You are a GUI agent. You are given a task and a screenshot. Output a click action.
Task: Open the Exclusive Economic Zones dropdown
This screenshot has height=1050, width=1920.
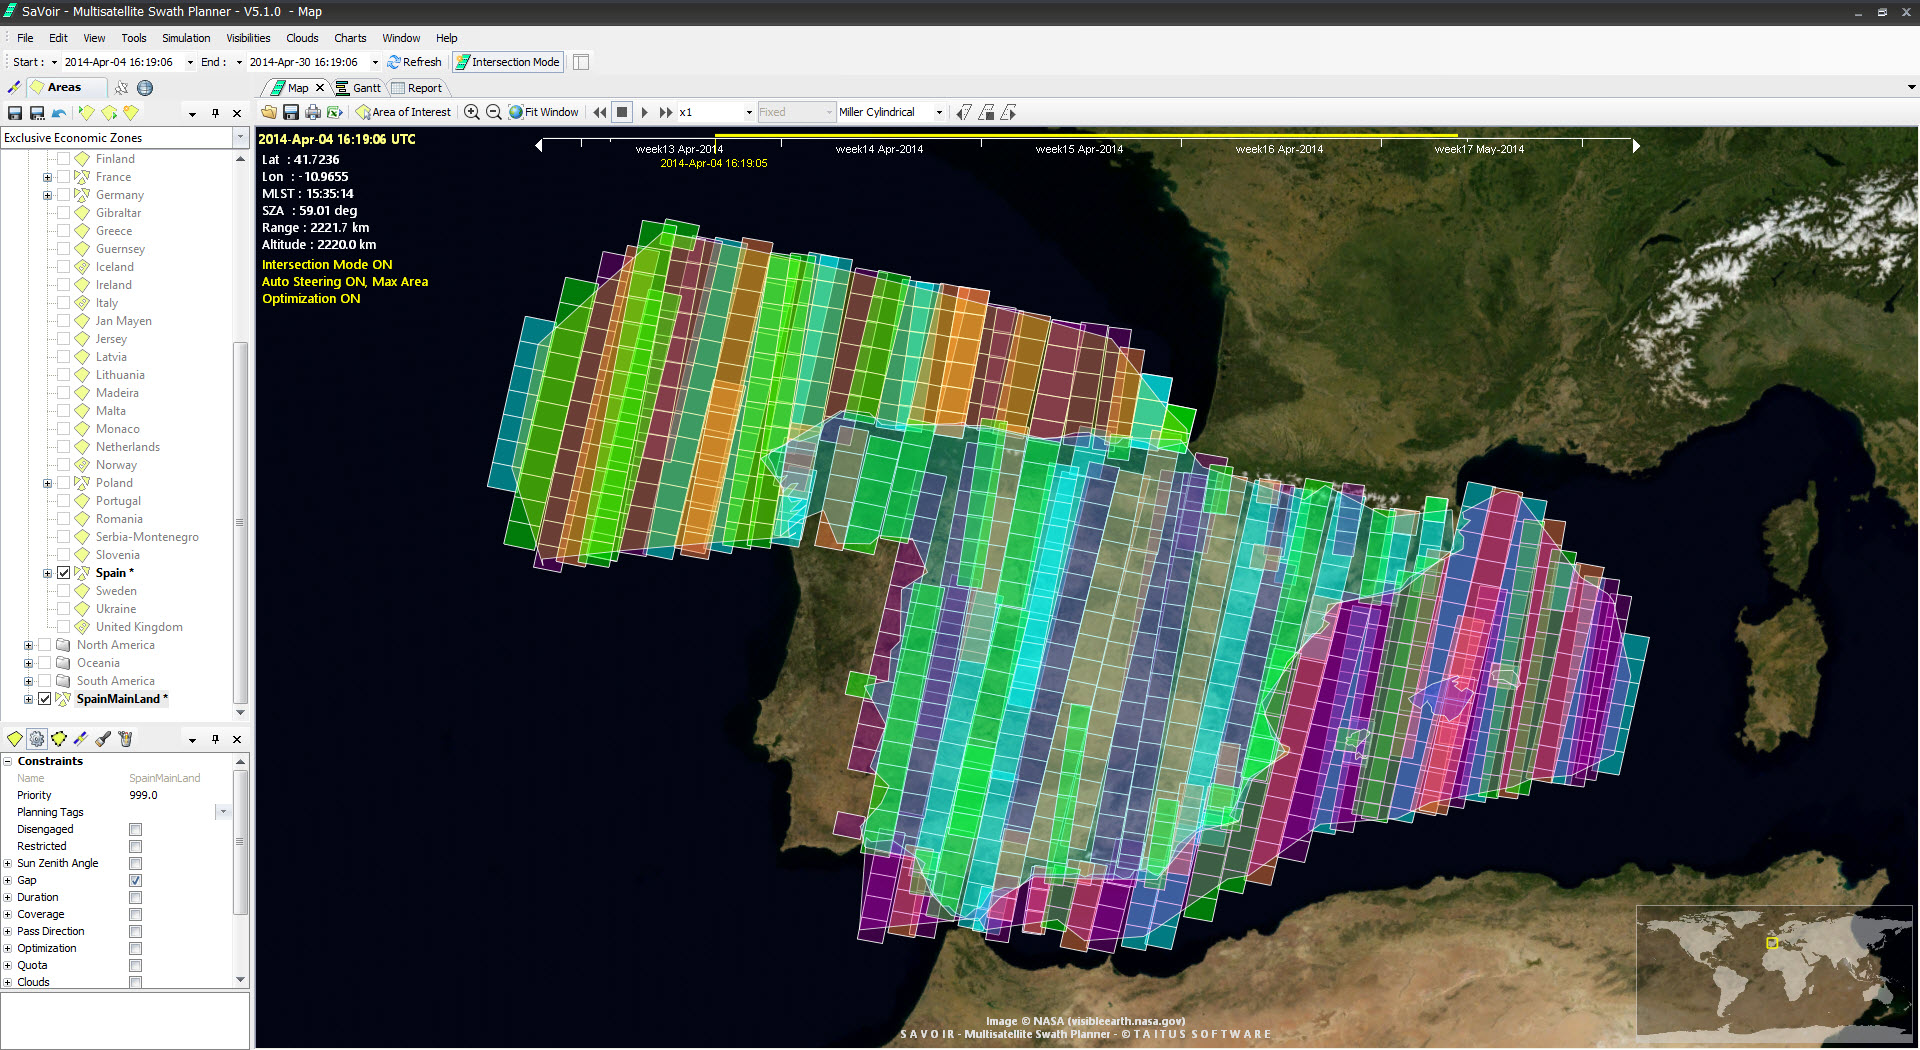coord(240,138)
